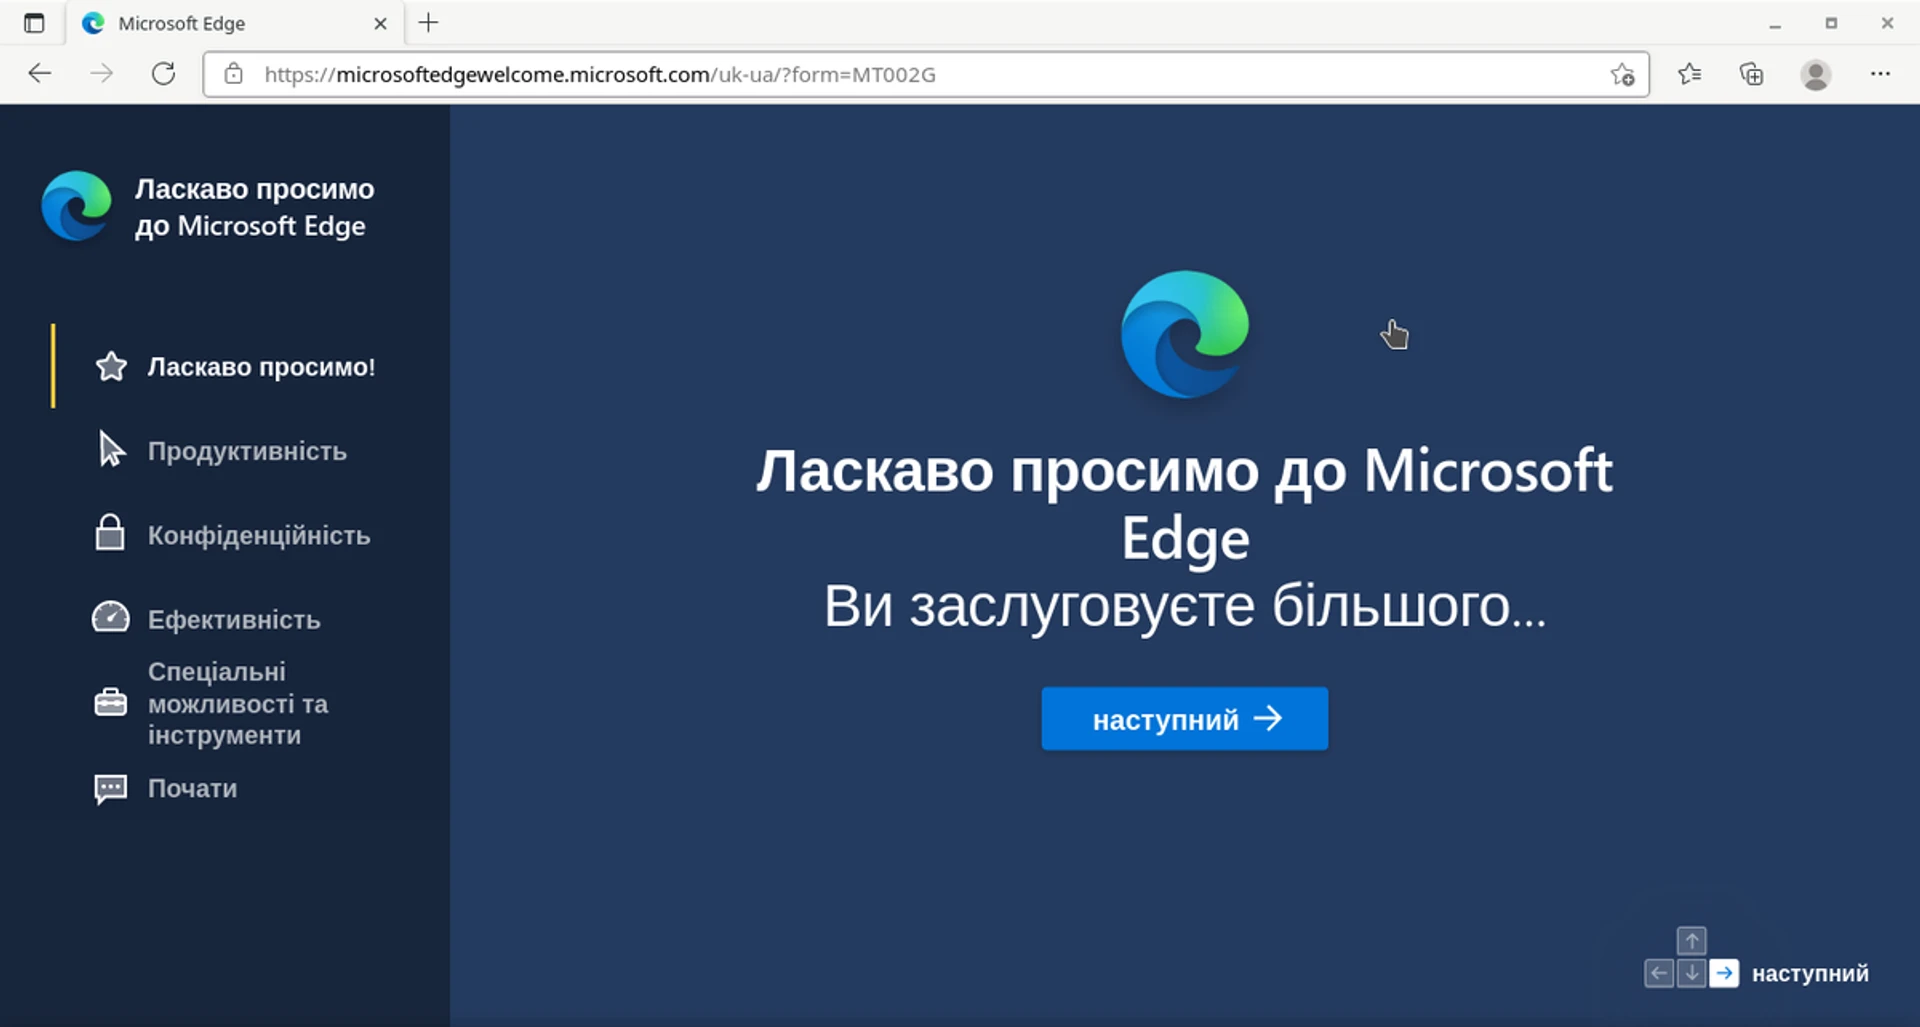The width and height of the screenshot is (1920, 1027).
Task: Open the Ефективність section
Action: point(234,620)
